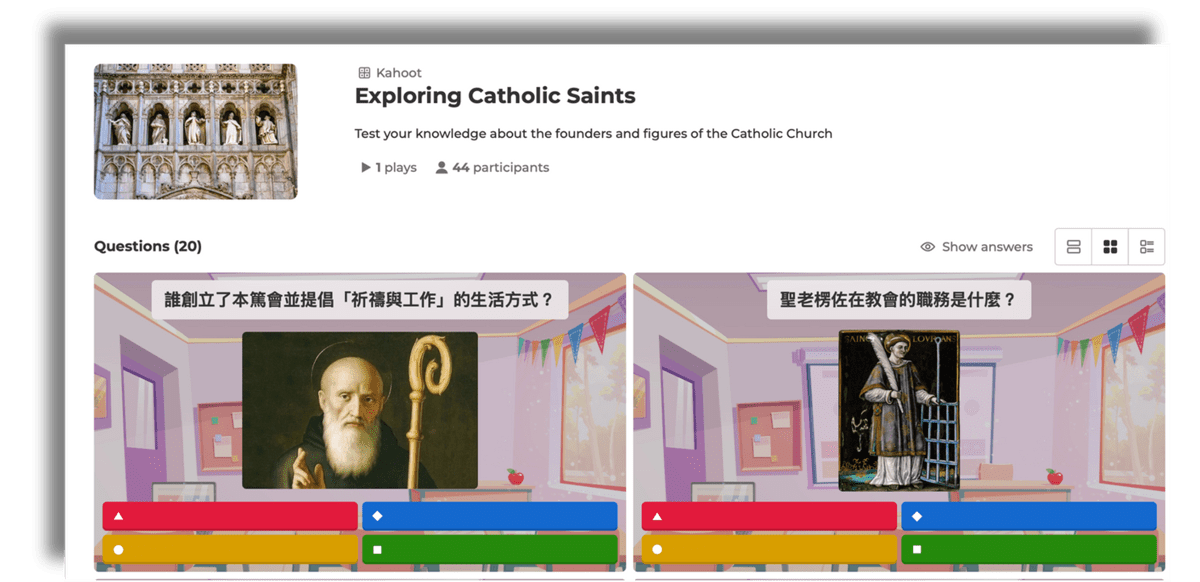Select the red triangle answer in first question
The height and width of the screenshot is (582, 1200).
pyautogui.click(x=230, y=516)
